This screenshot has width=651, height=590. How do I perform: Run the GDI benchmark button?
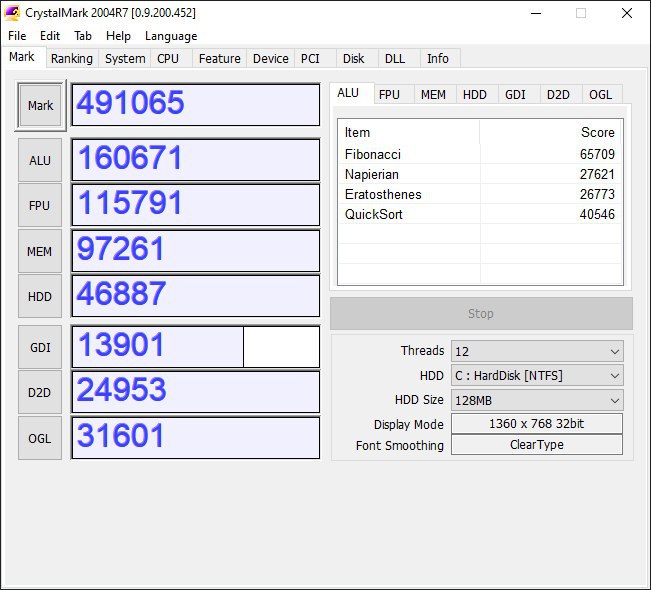[40, 347]
